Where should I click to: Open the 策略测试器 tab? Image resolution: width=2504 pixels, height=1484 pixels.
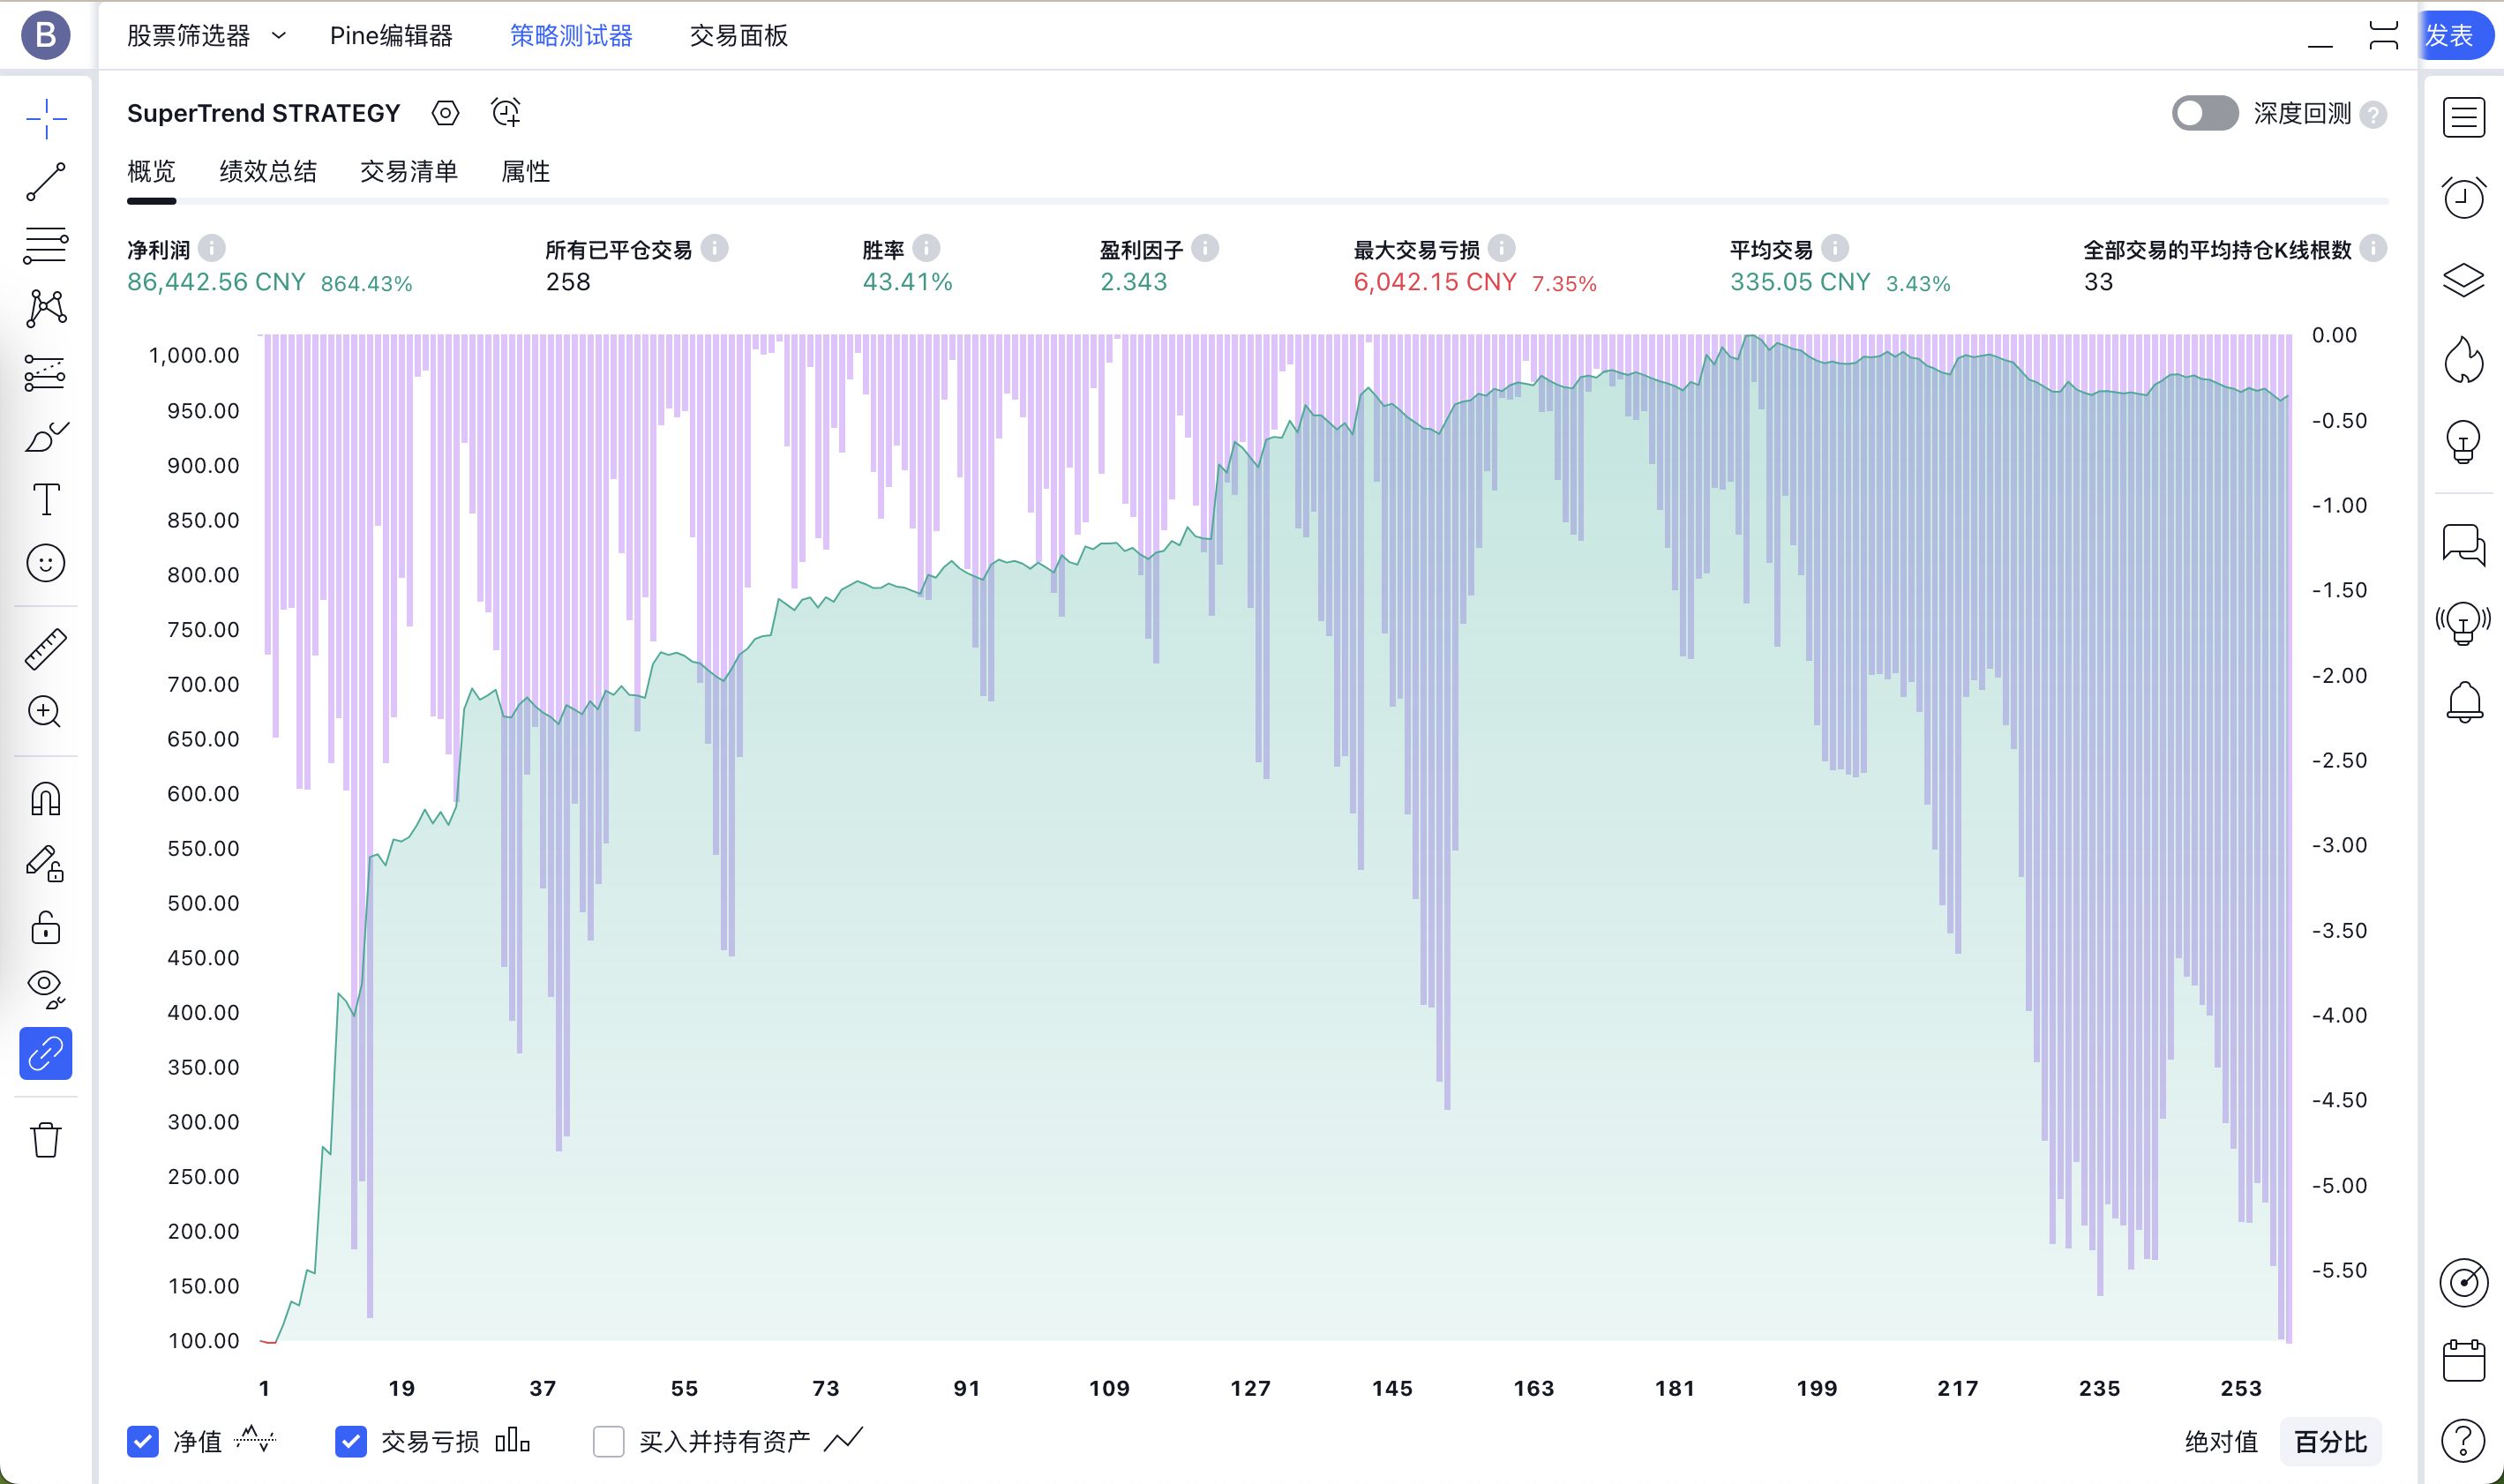coord(571,36)
